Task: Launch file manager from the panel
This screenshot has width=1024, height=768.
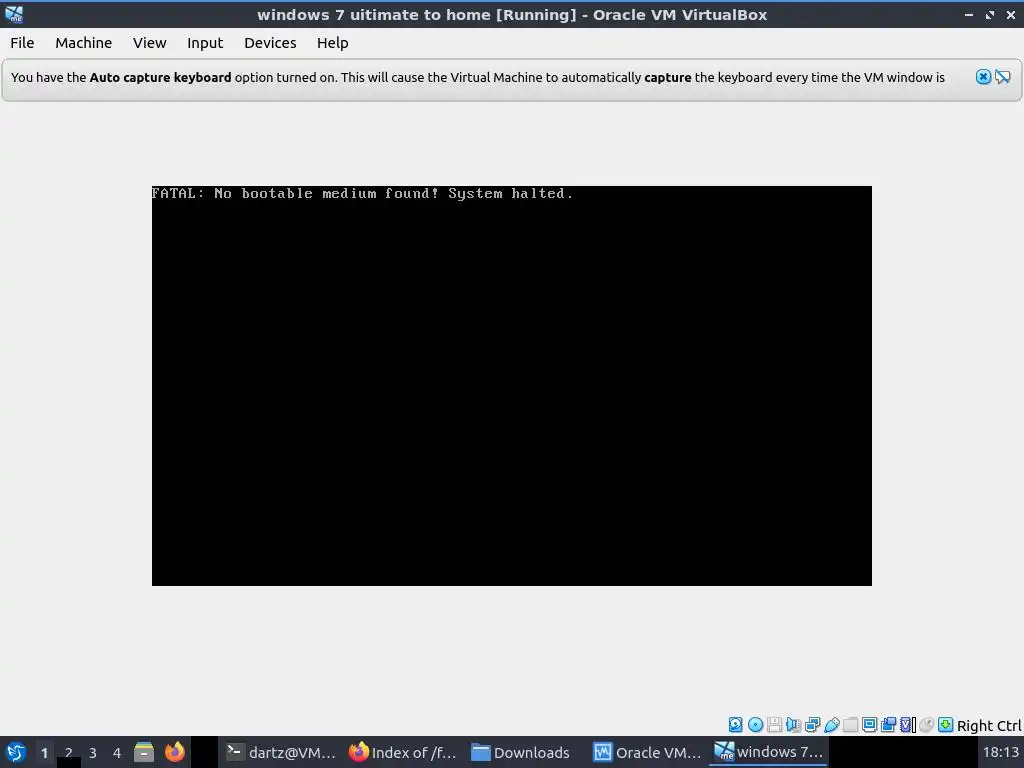Action: click(x=144, y=752)
